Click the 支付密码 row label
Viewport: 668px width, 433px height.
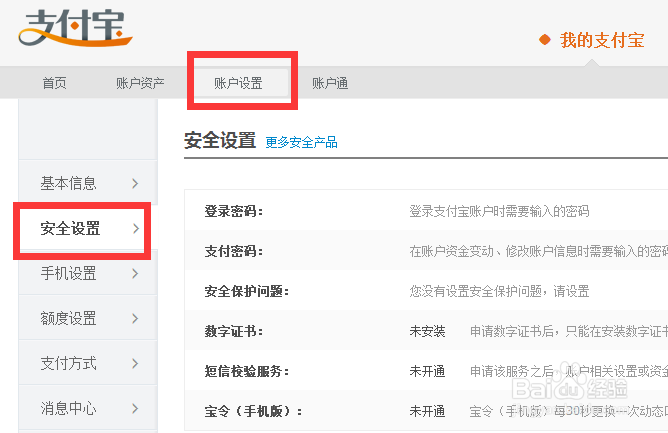coord(233,251)
